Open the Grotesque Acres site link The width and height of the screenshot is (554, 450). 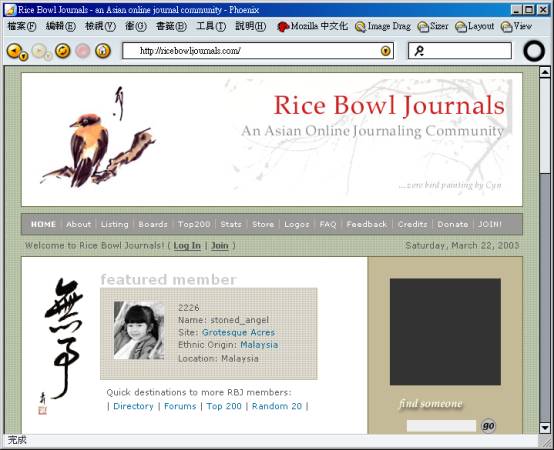click(x=238, y=332)
